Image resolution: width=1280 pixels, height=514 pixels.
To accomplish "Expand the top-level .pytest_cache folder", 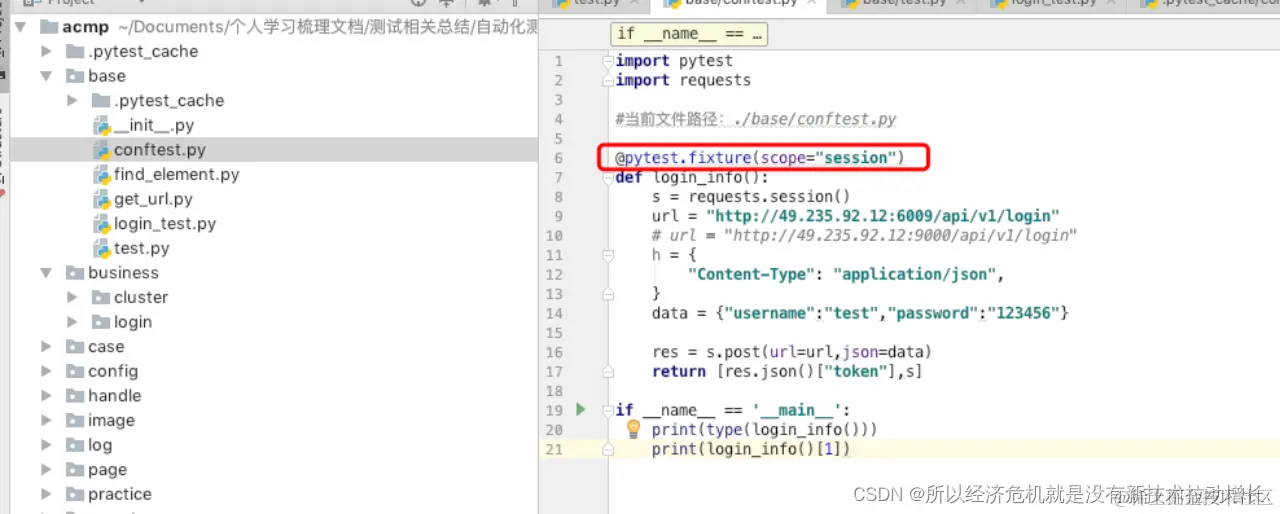I will (x=46, y=51).
